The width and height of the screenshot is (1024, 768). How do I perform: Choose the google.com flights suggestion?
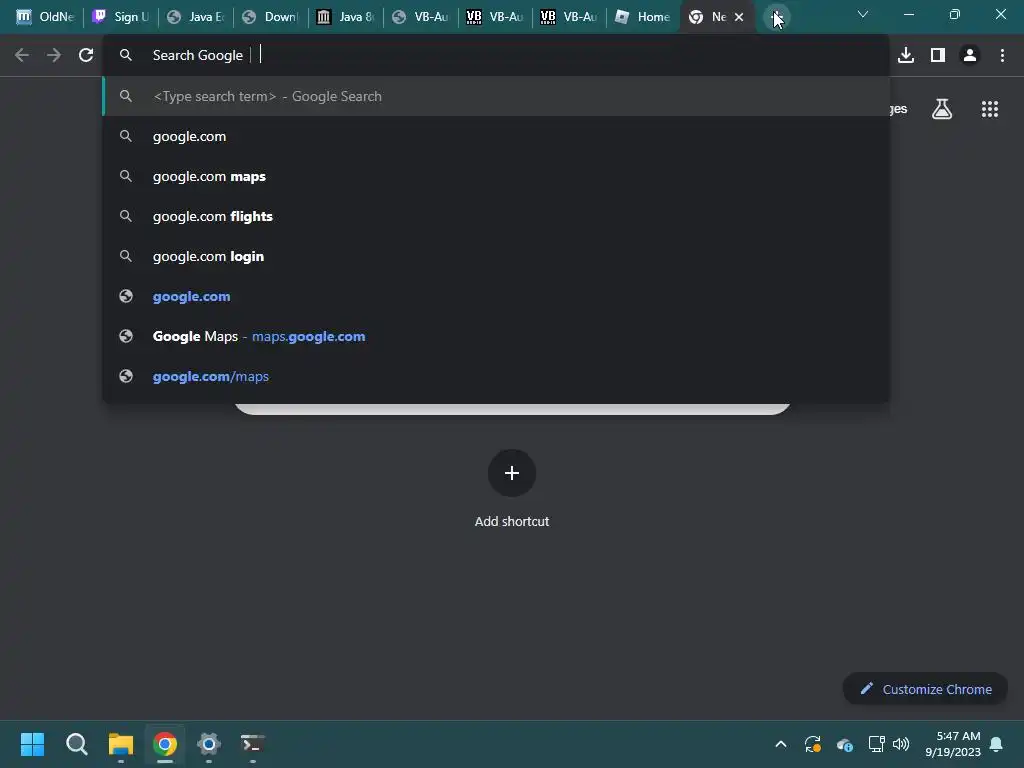(496, 216)
